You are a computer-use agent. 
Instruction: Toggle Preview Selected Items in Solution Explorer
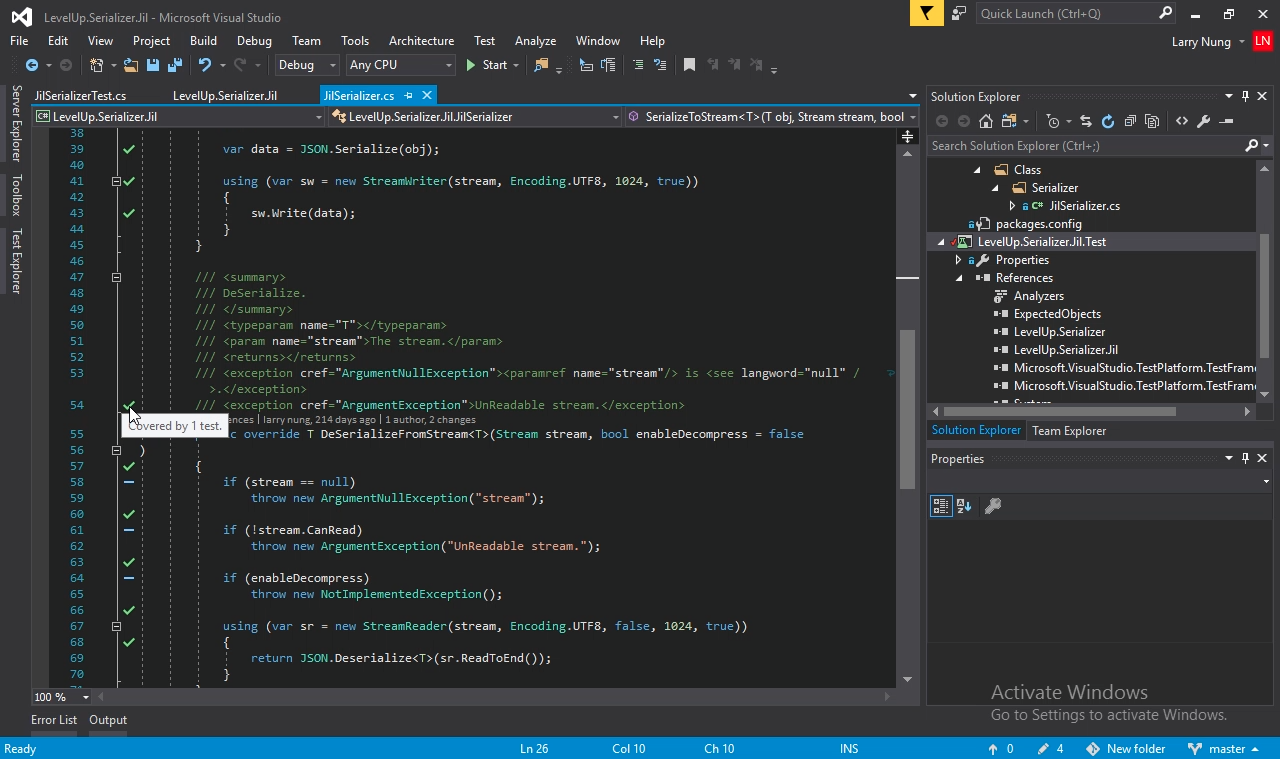click(x=1226, y=121)
